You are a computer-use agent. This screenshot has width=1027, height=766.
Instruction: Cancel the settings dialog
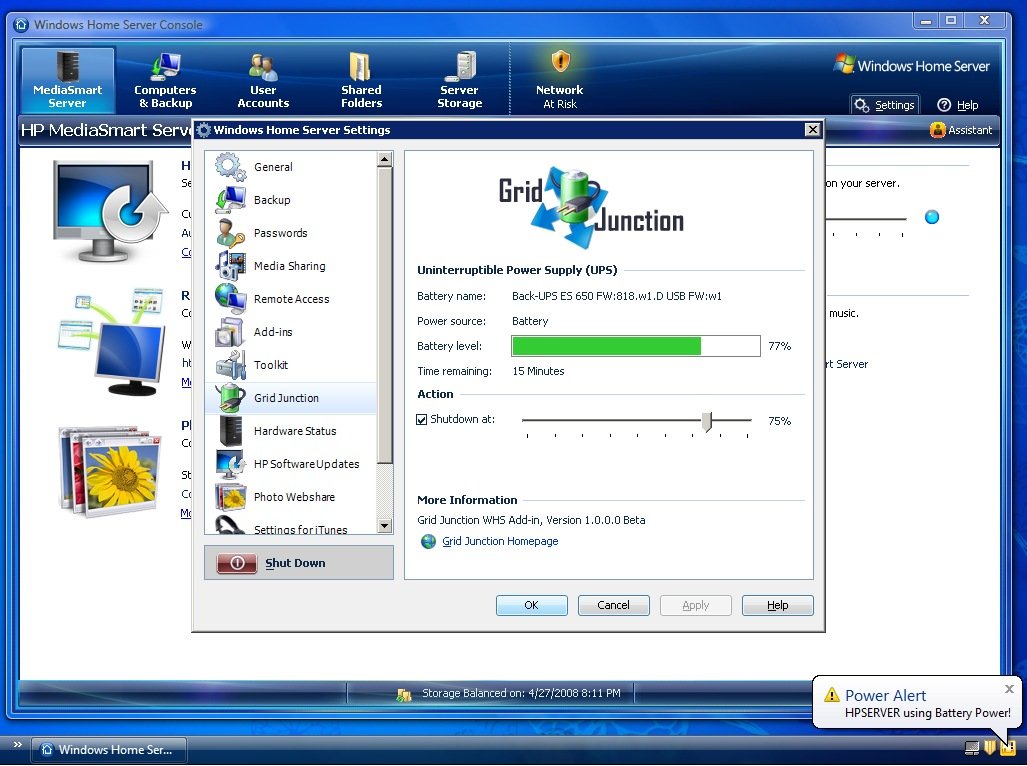(x=613, y=605)
